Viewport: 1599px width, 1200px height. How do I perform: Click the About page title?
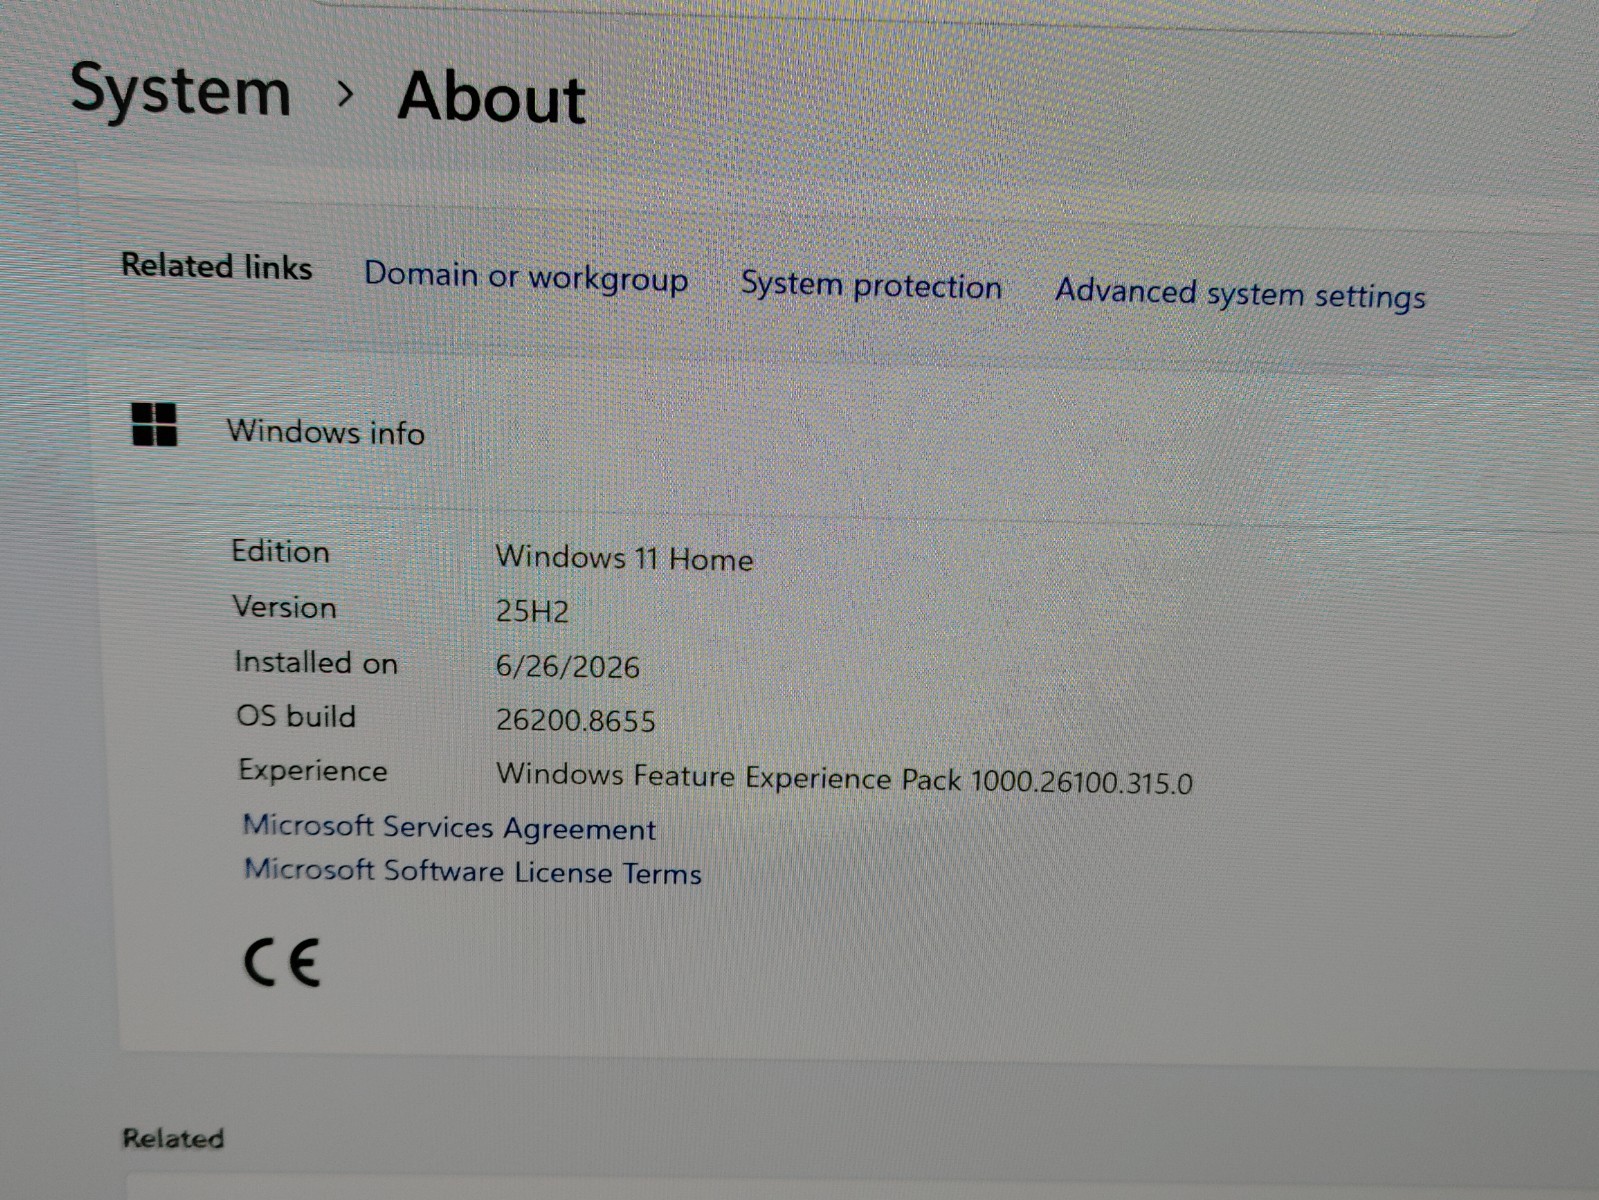(491, 98)
